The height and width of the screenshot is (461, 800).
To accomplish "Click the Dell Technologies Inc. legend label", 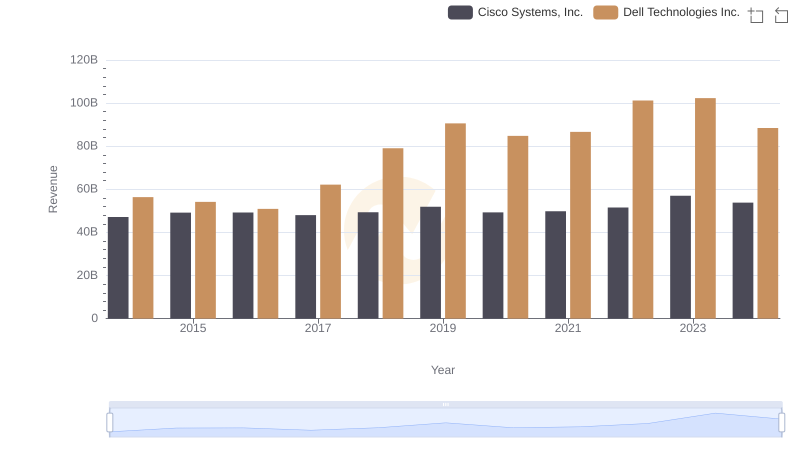I will click(x=681, y=12).
